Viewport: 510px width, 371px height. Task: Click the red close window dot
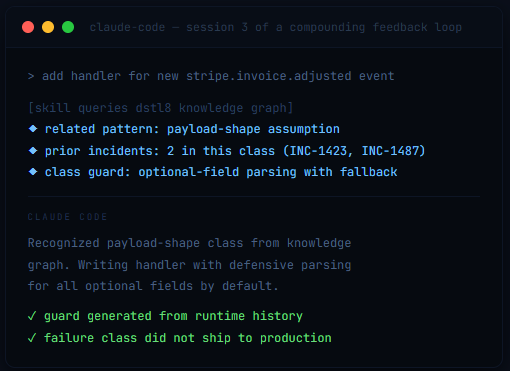[28, 27]
